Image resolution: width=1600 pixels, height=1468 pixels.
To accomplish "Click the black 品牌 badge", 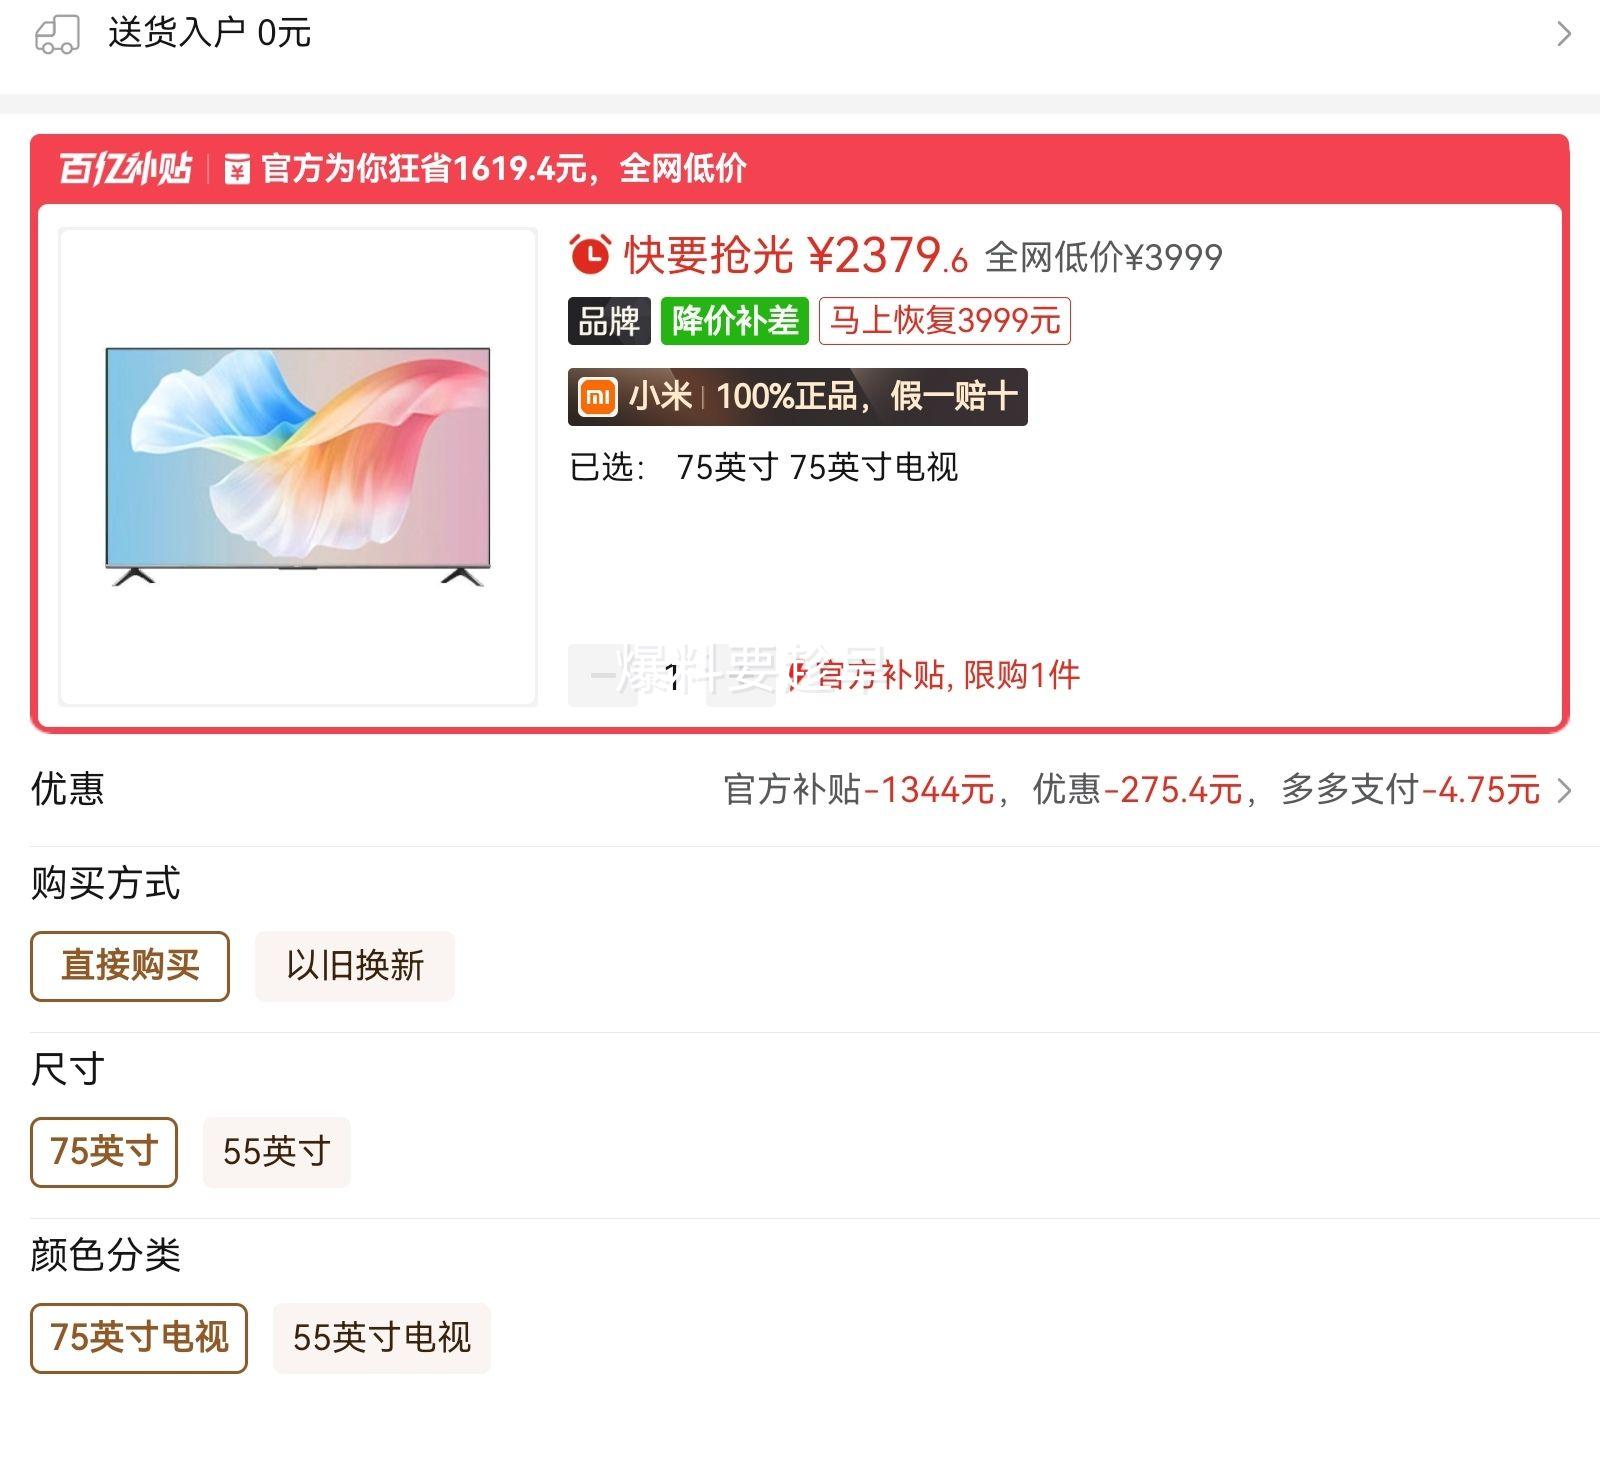I will pyautogui.click(x=609, y=321).
